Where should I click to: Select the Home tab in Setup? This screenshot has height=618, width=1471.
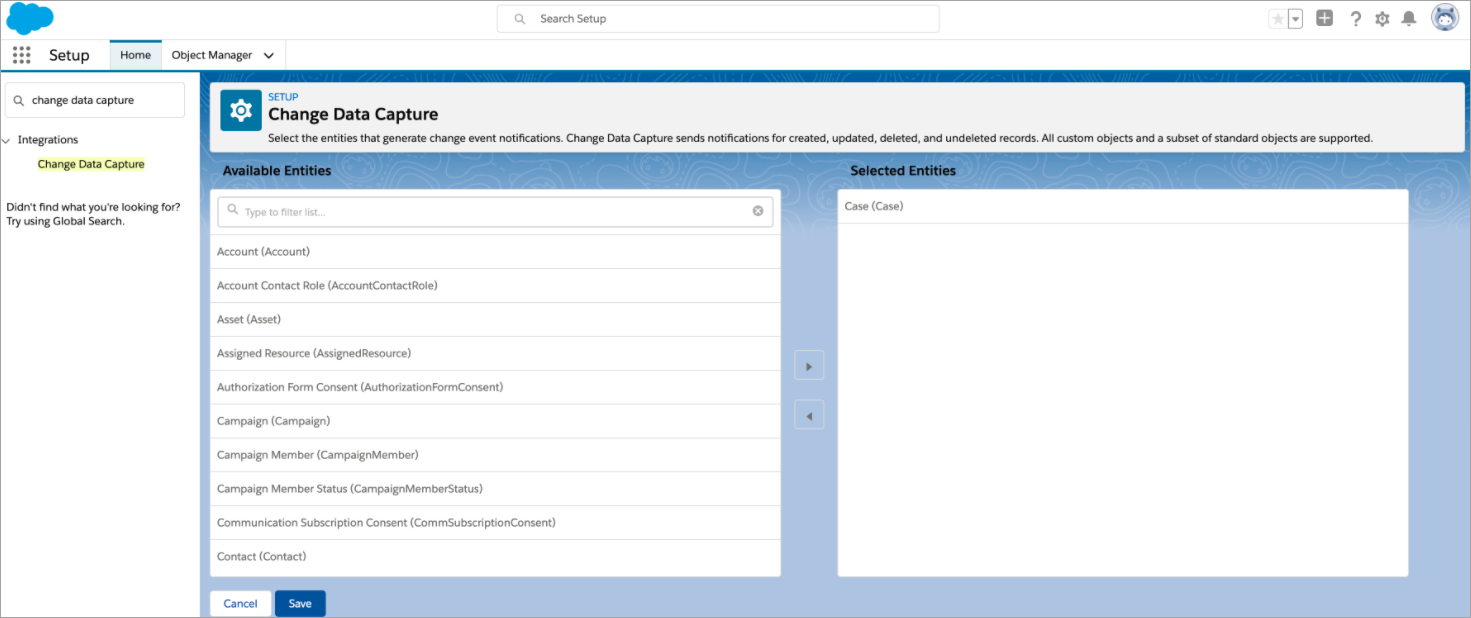[x=135, y=55]
